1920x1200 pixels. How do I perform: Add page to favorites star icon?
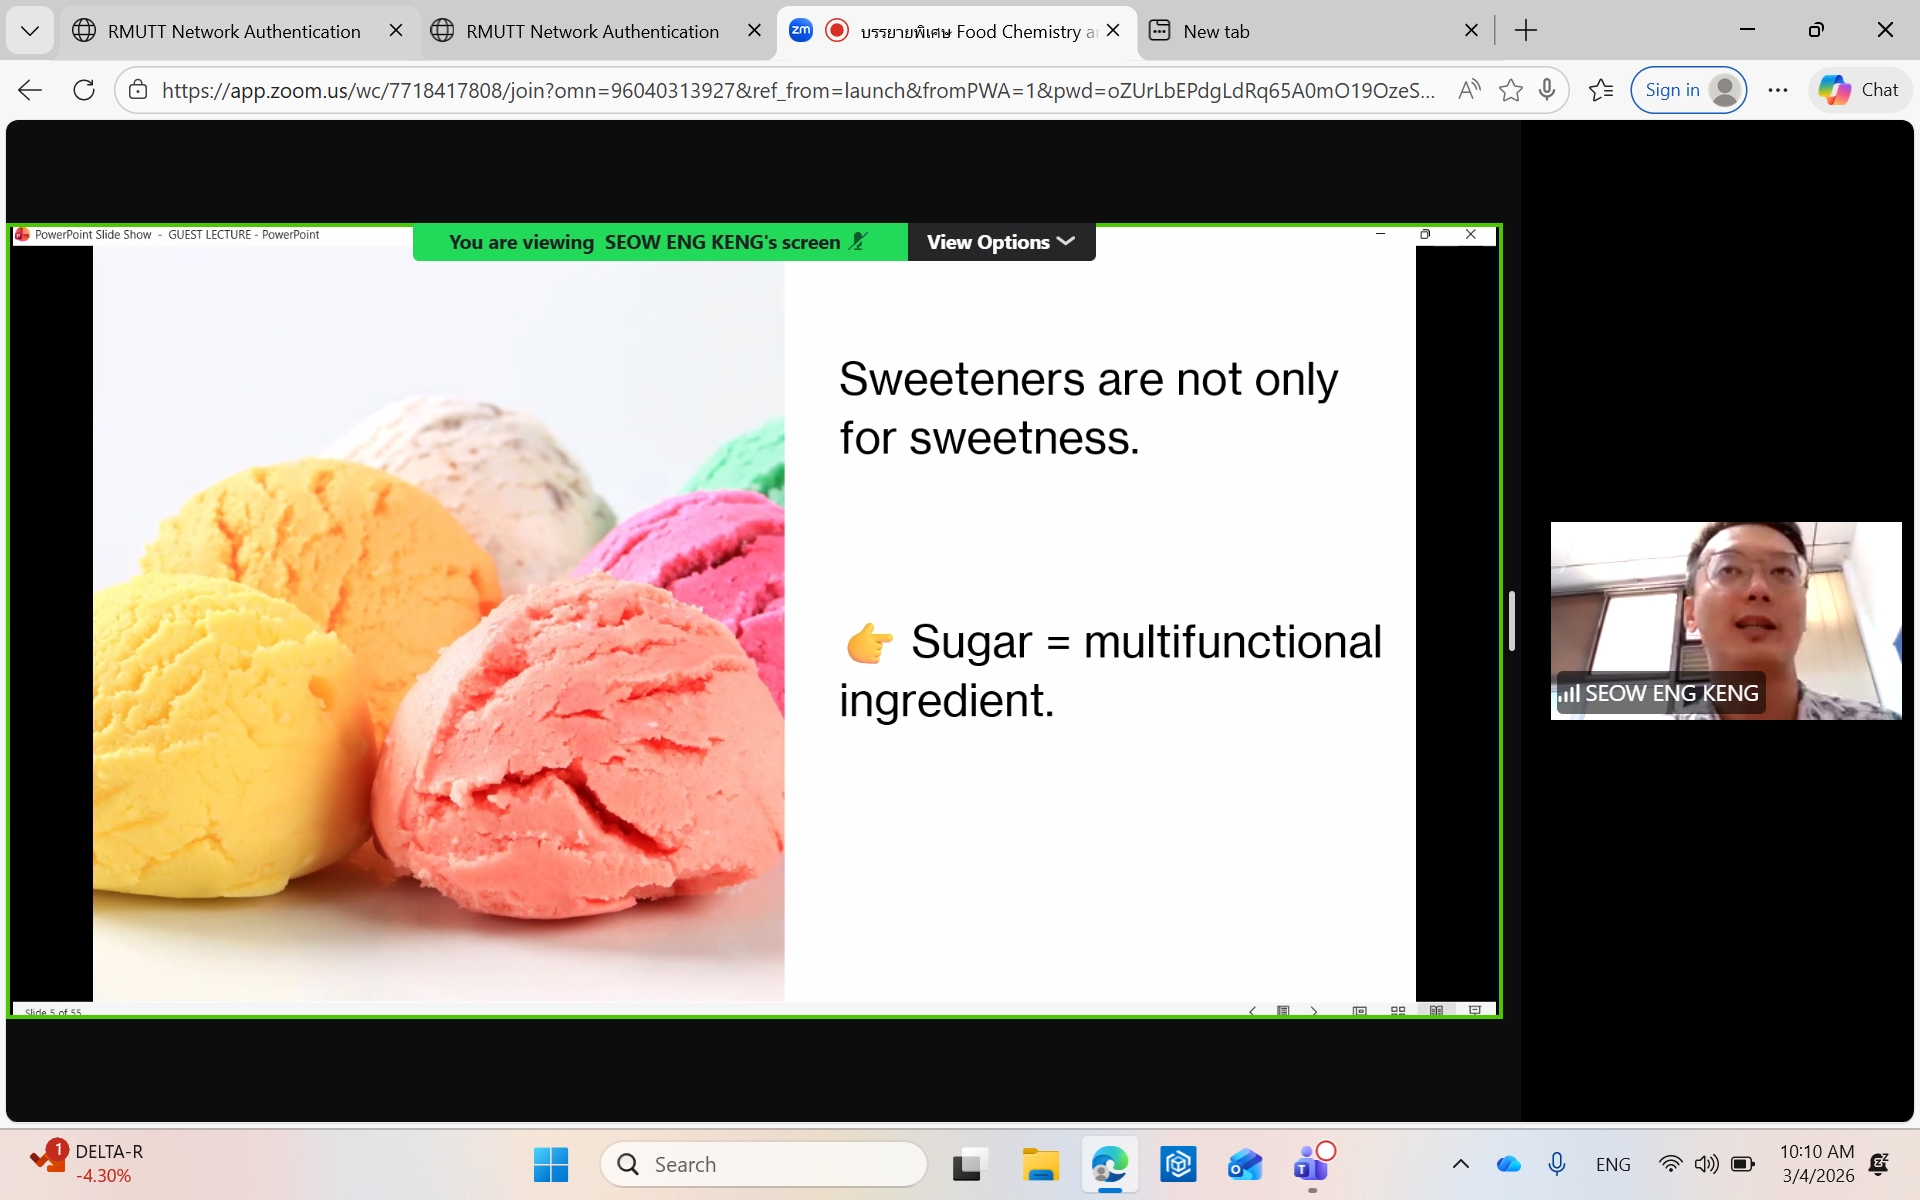(1510, 90)
